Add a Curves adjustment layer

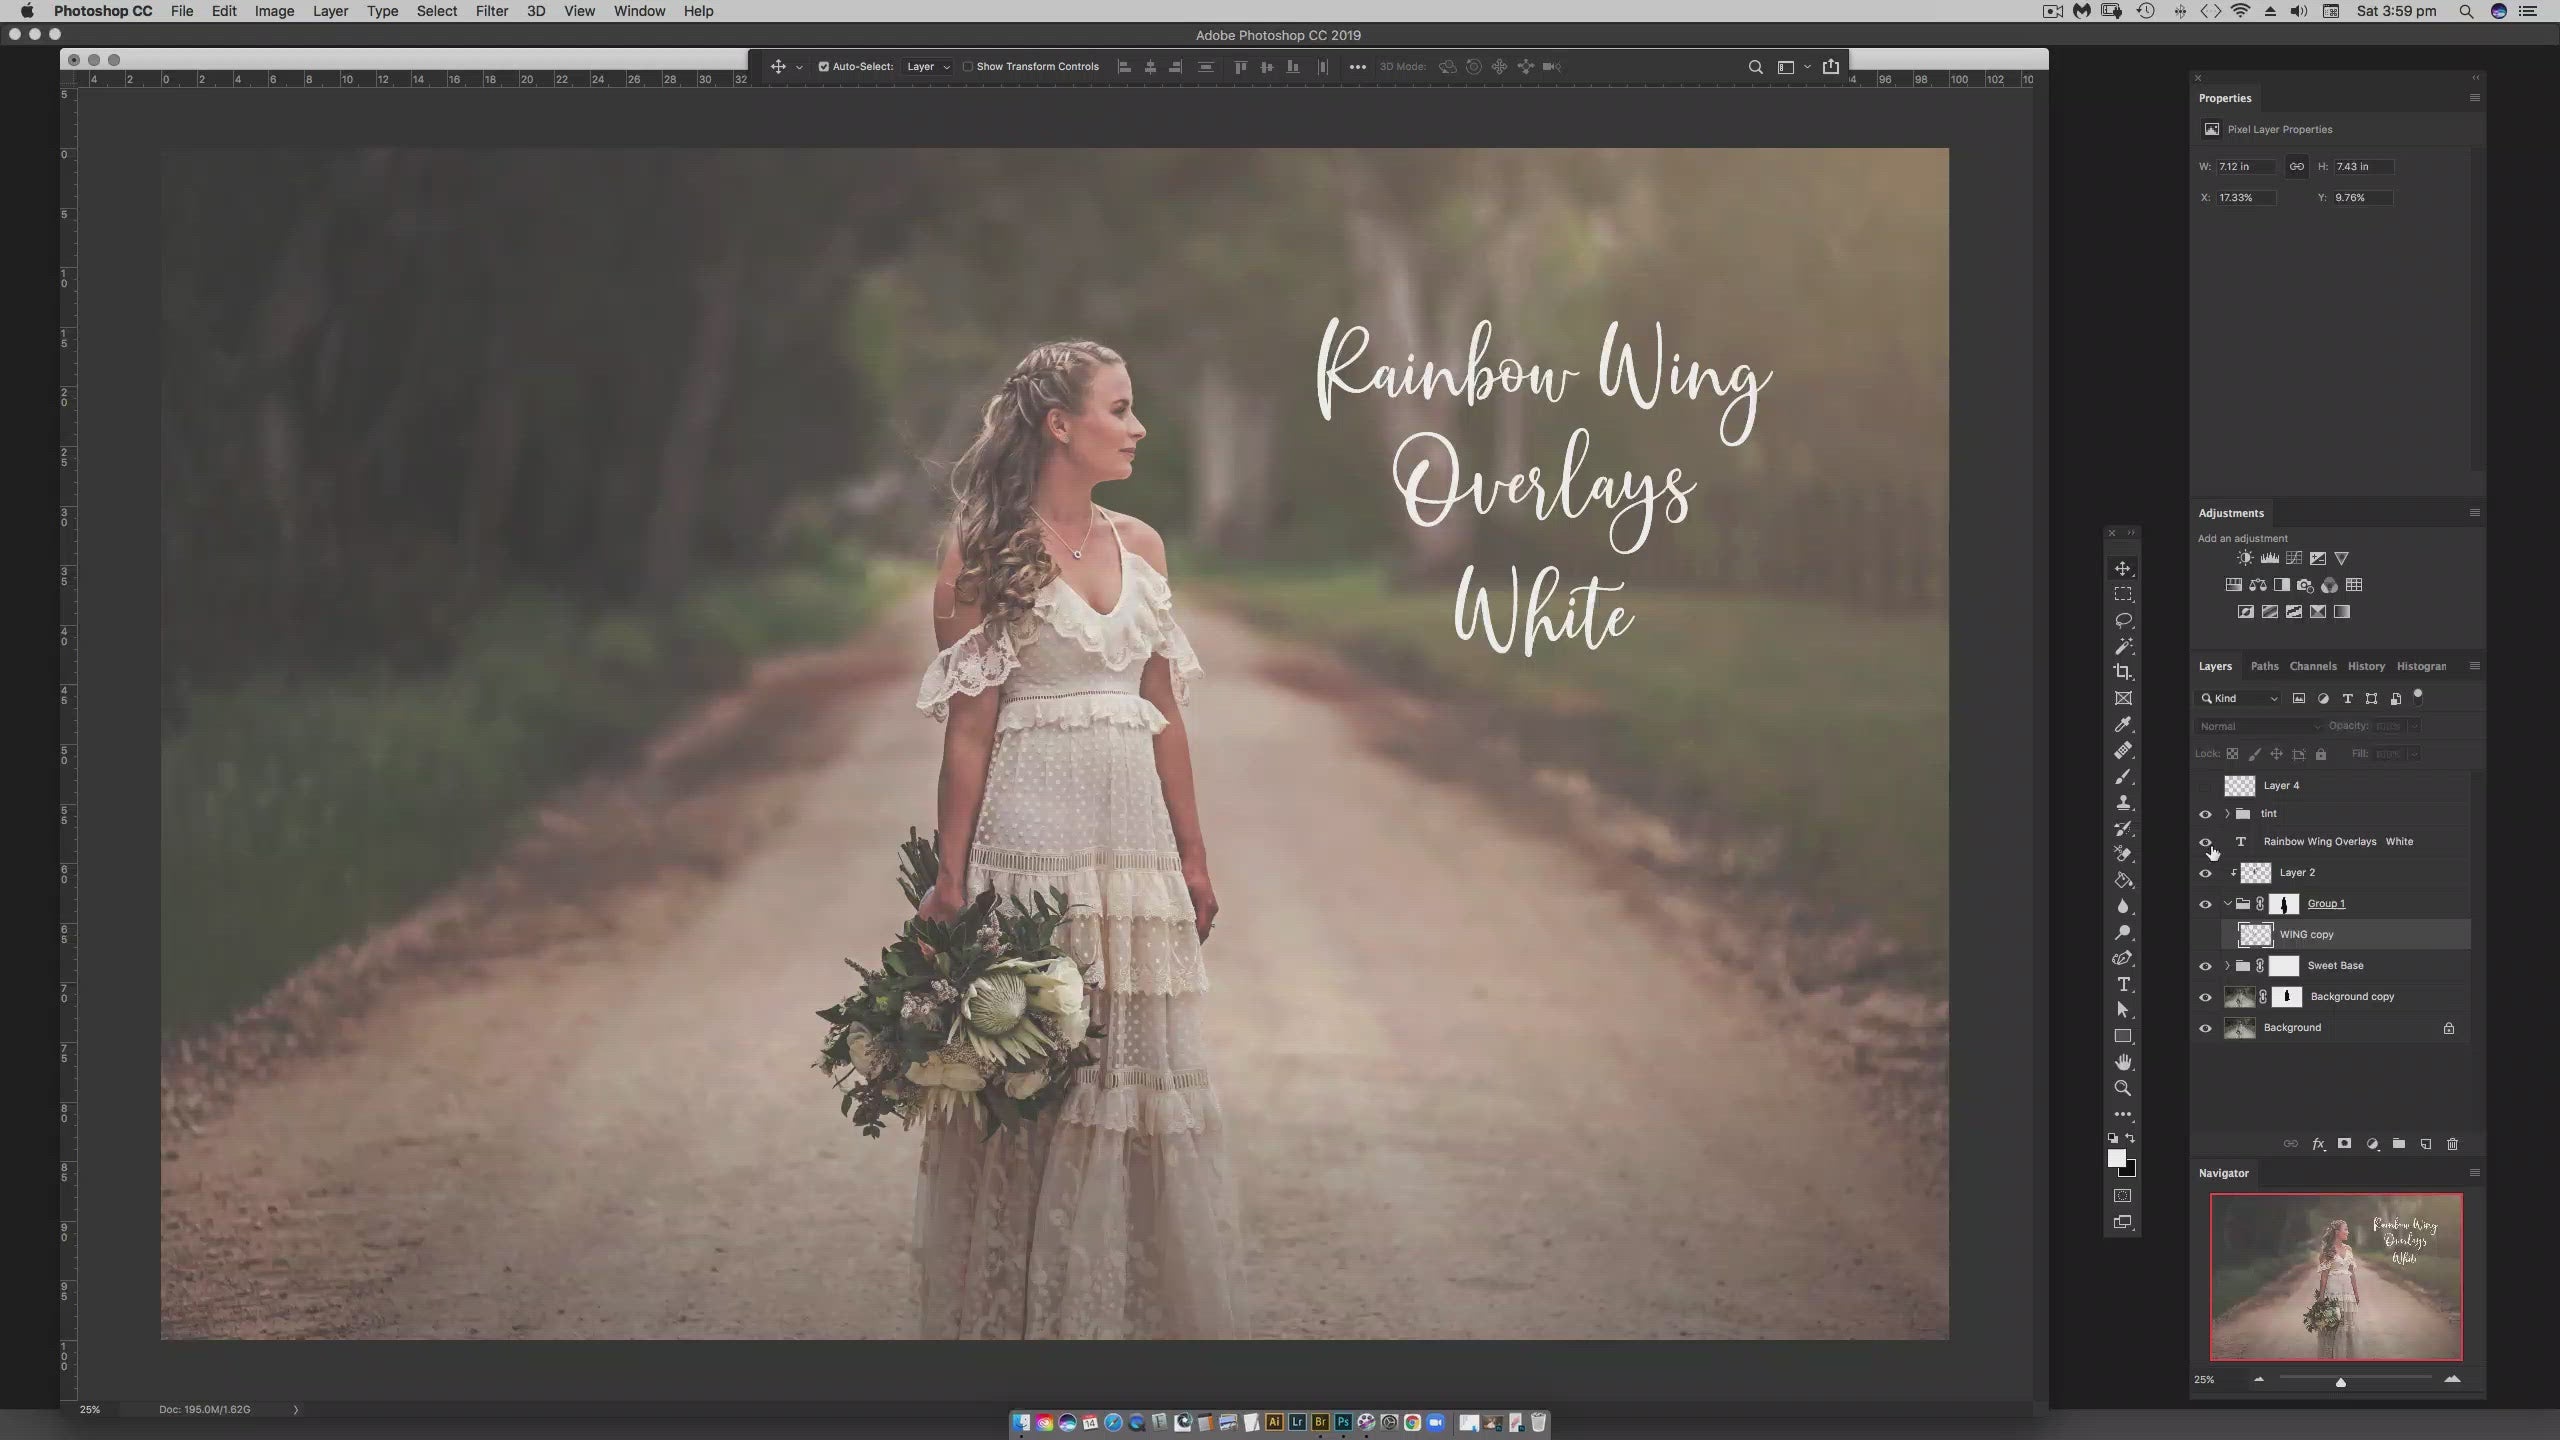coord(2294,558)
